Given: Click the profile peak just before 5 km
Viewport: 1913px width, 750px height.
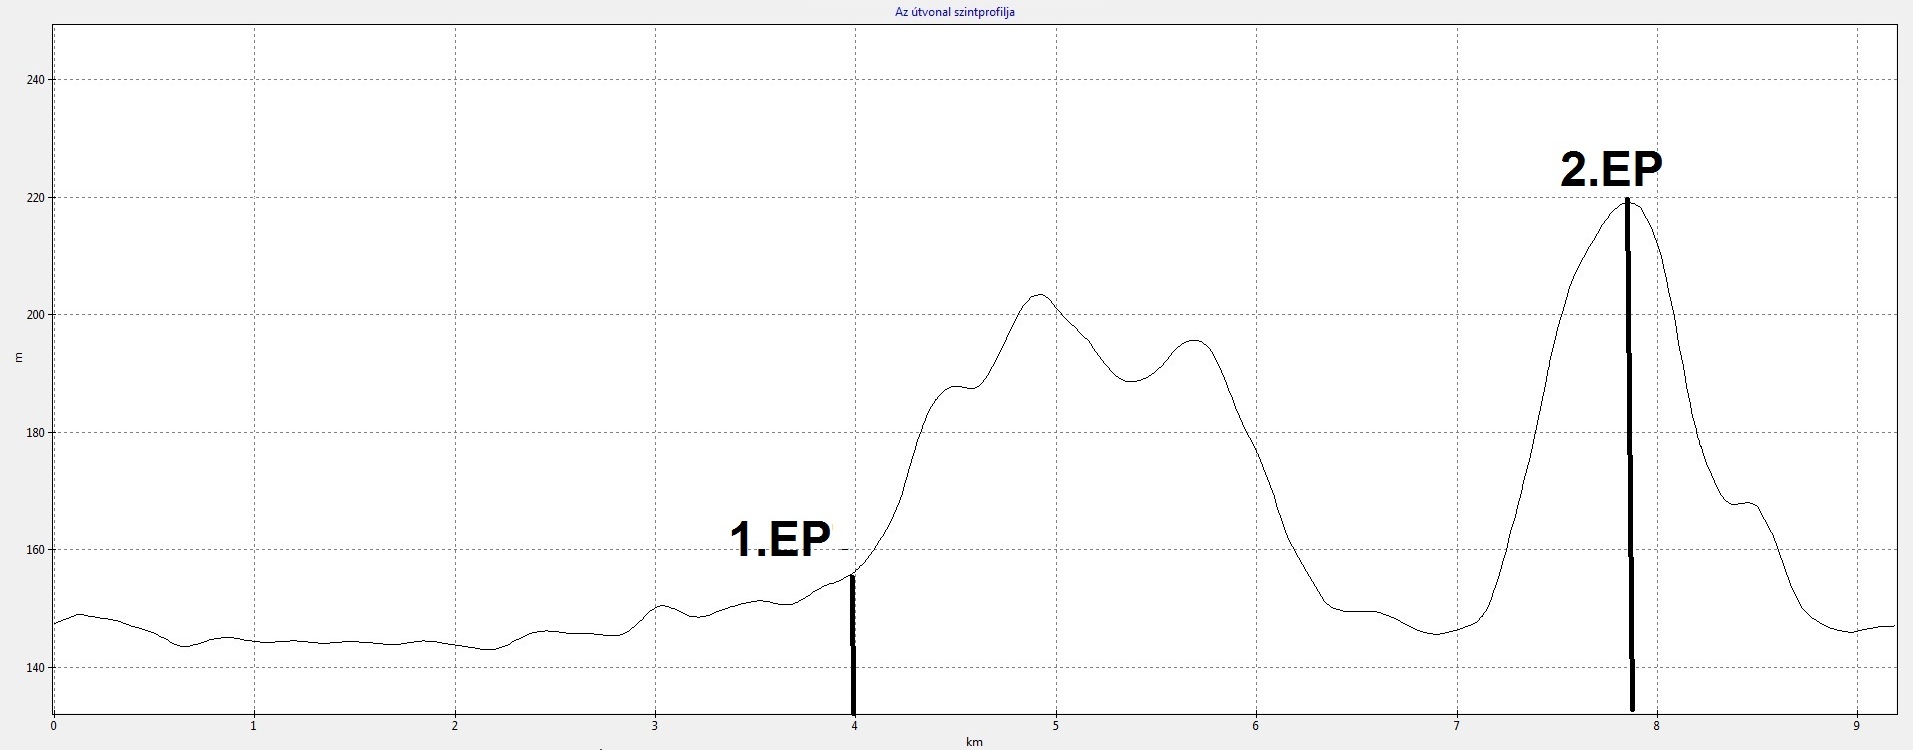Looking at the screenshot, I should 1039,295.
